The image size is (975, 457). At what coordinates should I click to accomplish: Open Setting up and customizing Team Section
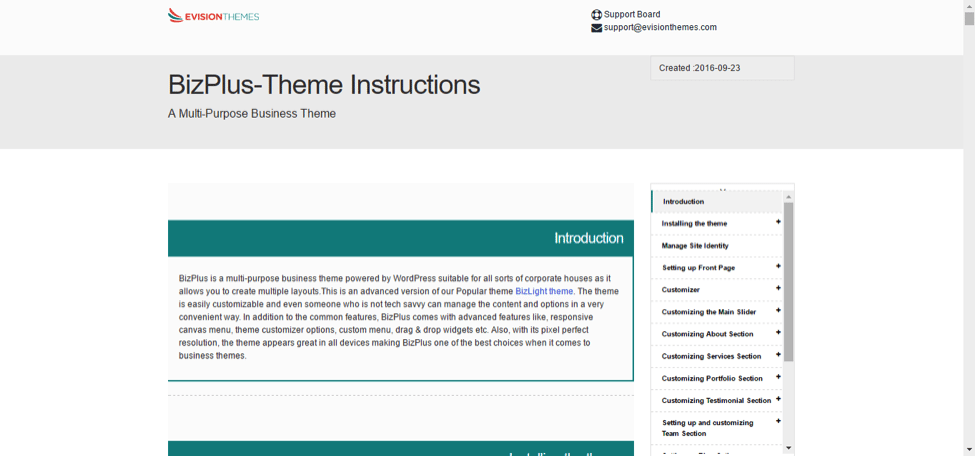pos(708,428)
